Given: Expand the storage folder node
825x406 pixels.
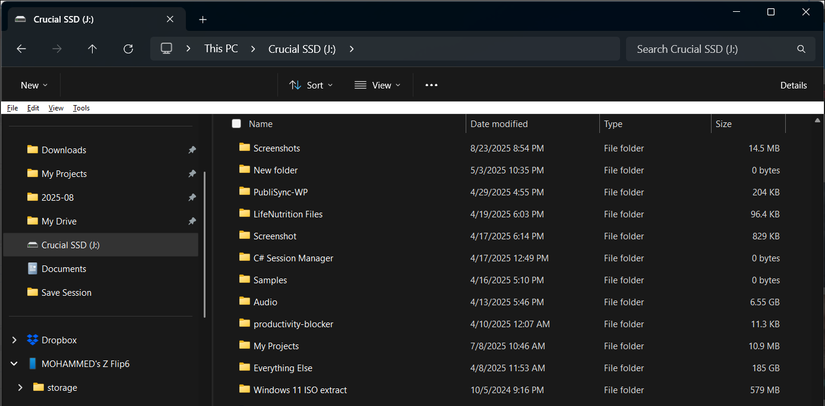Looking at the screenshot, I should pyautogui.click(x=20, y=387).
